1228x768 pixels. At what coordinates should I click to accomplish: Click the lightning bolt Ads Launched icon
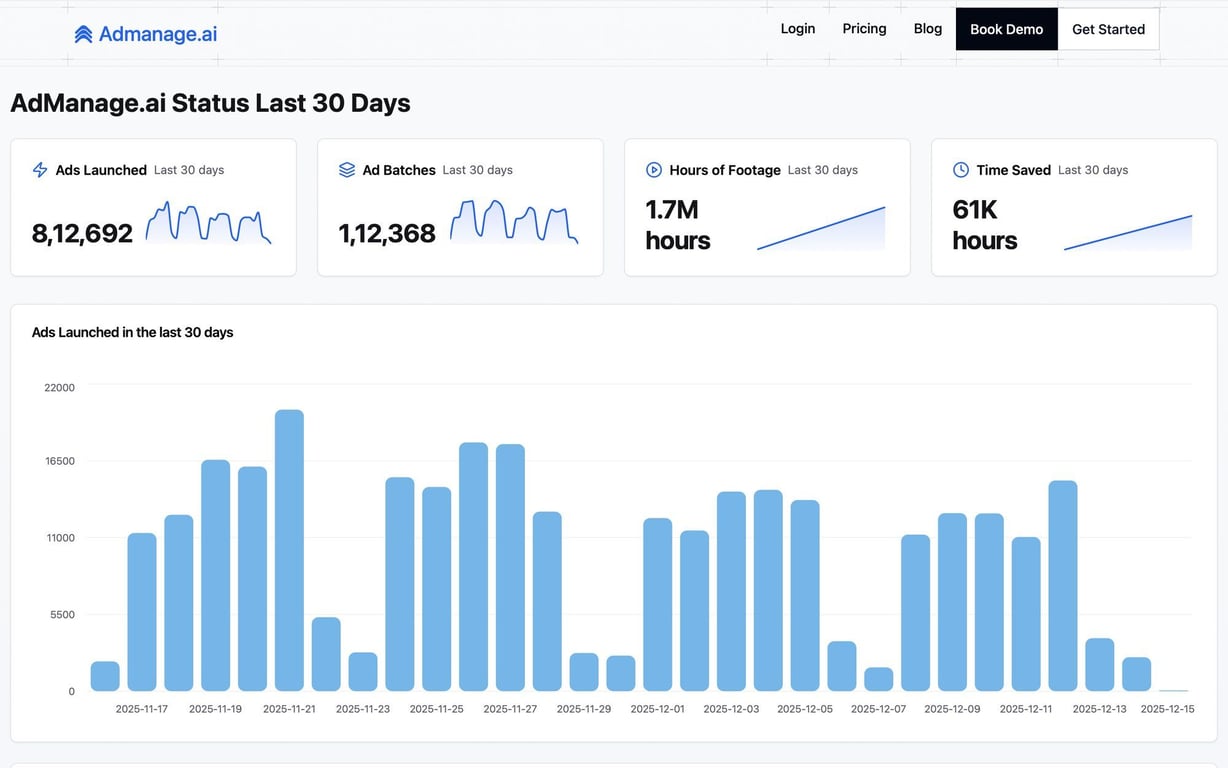coord(40,170)
